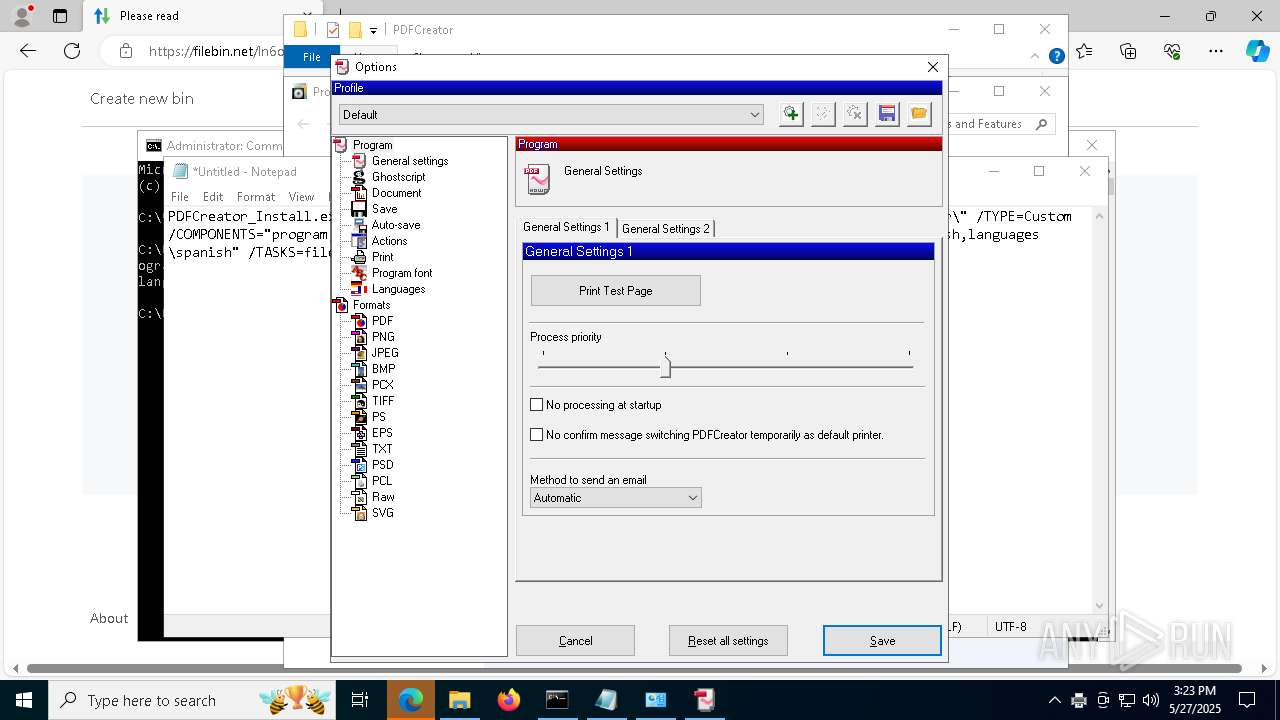Click the Edge address bar URL
This screenshot has width=1280, height=720.
tap(216, 51)
